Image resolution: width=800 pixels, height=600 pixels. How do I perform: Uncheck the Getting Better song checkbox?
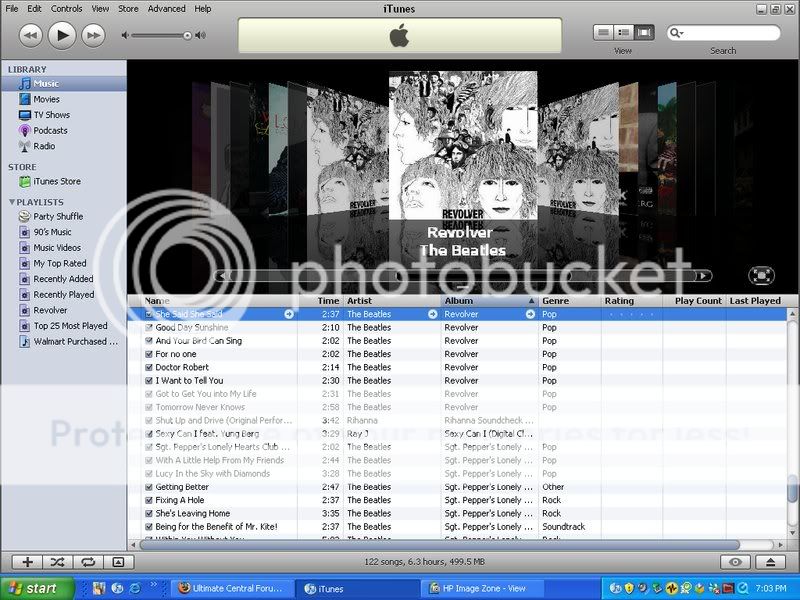149,487
